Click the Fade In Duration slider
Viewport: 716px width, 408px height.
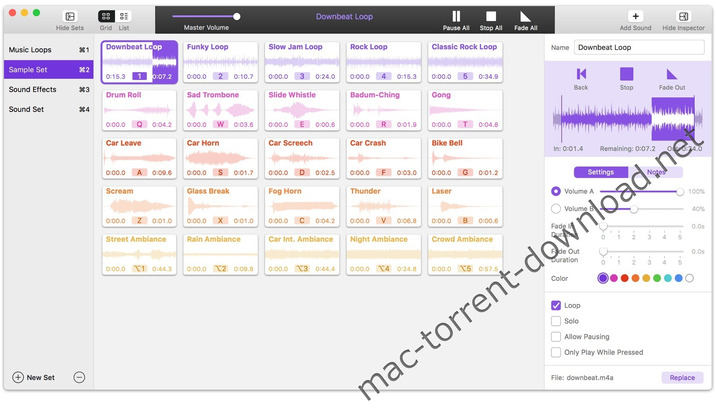coord(642,226)
